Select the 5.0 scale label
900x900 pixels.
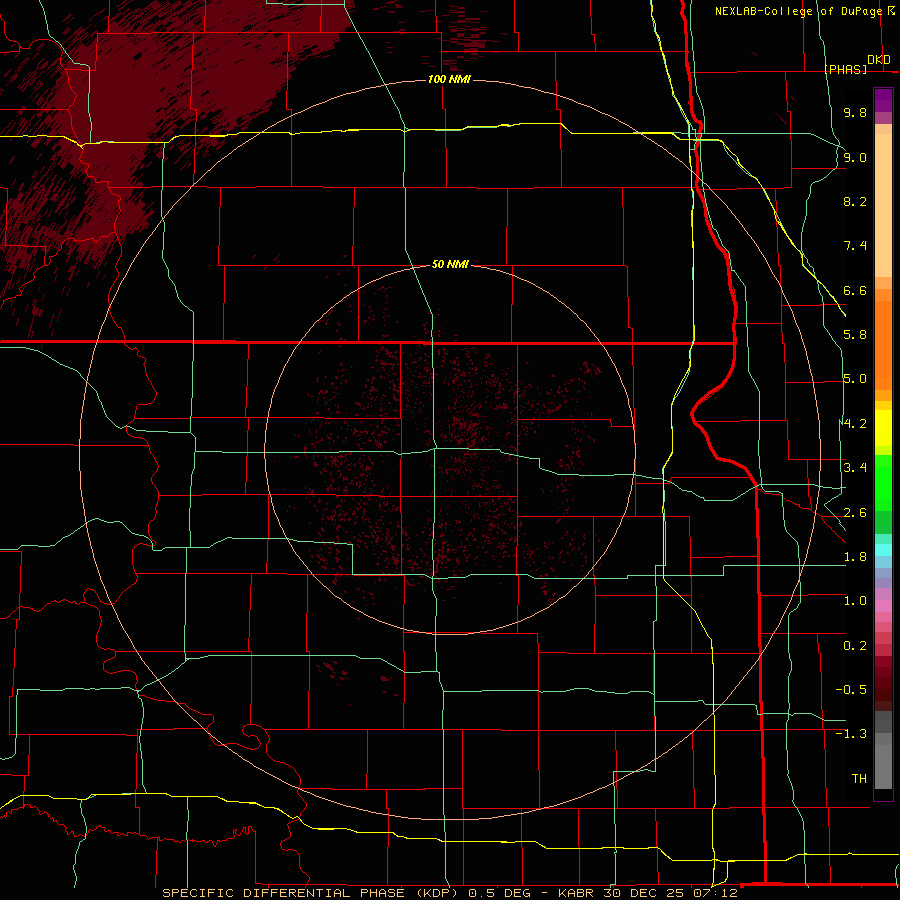click(x=855, y=379)
